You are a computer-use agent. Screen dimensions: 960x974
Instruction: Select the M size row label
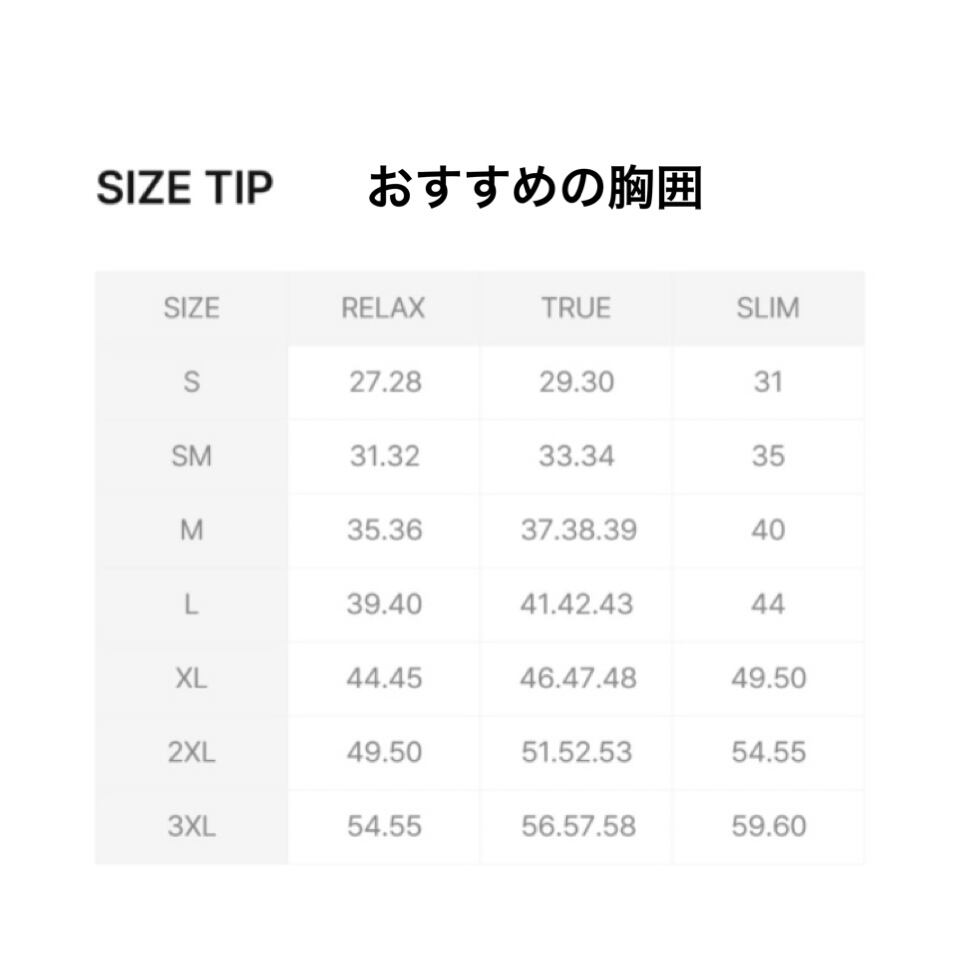pyautogui.click(x=191, y=530)
